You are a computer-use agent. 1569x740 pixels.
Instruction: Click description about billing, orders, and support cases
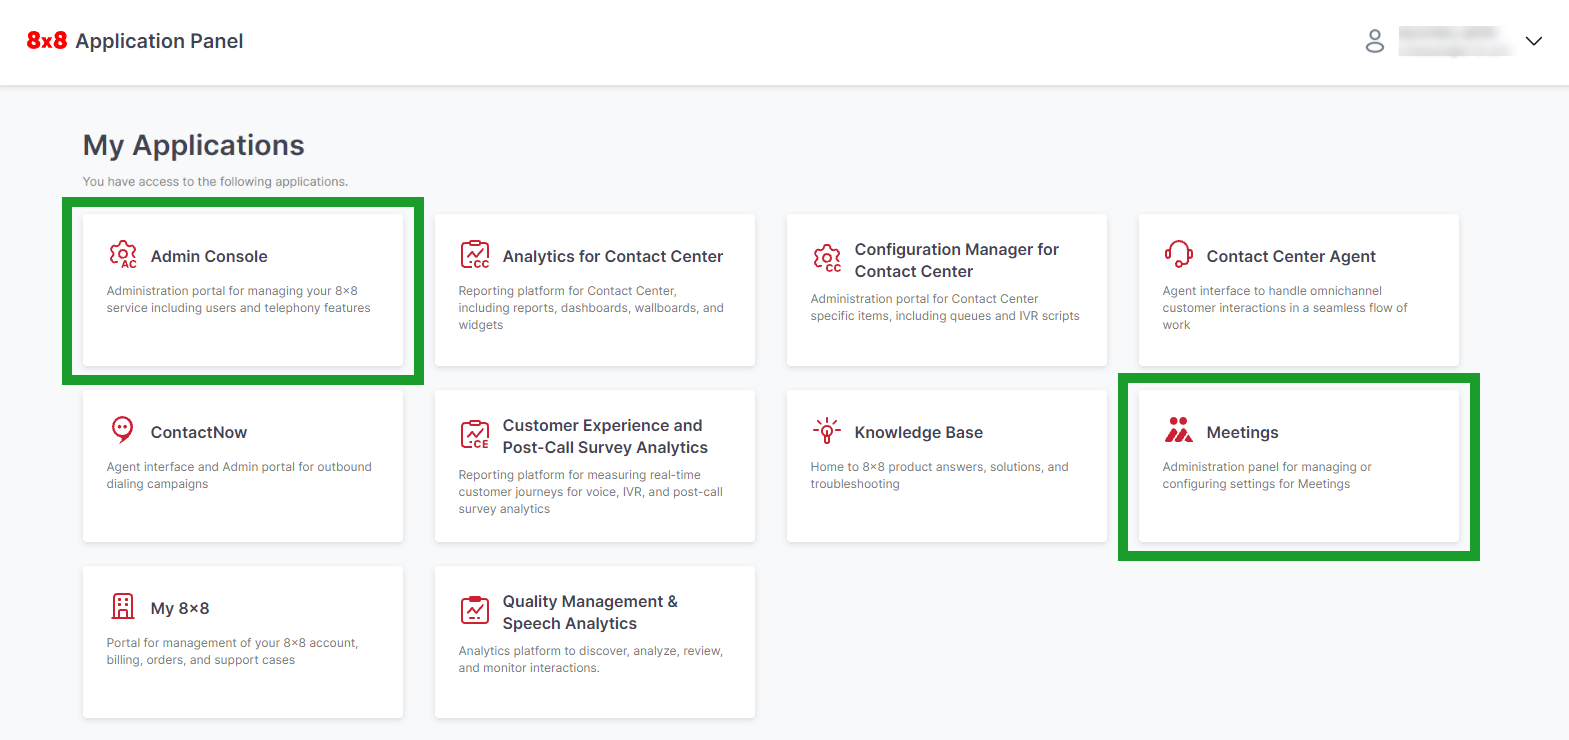click(232, 651)
